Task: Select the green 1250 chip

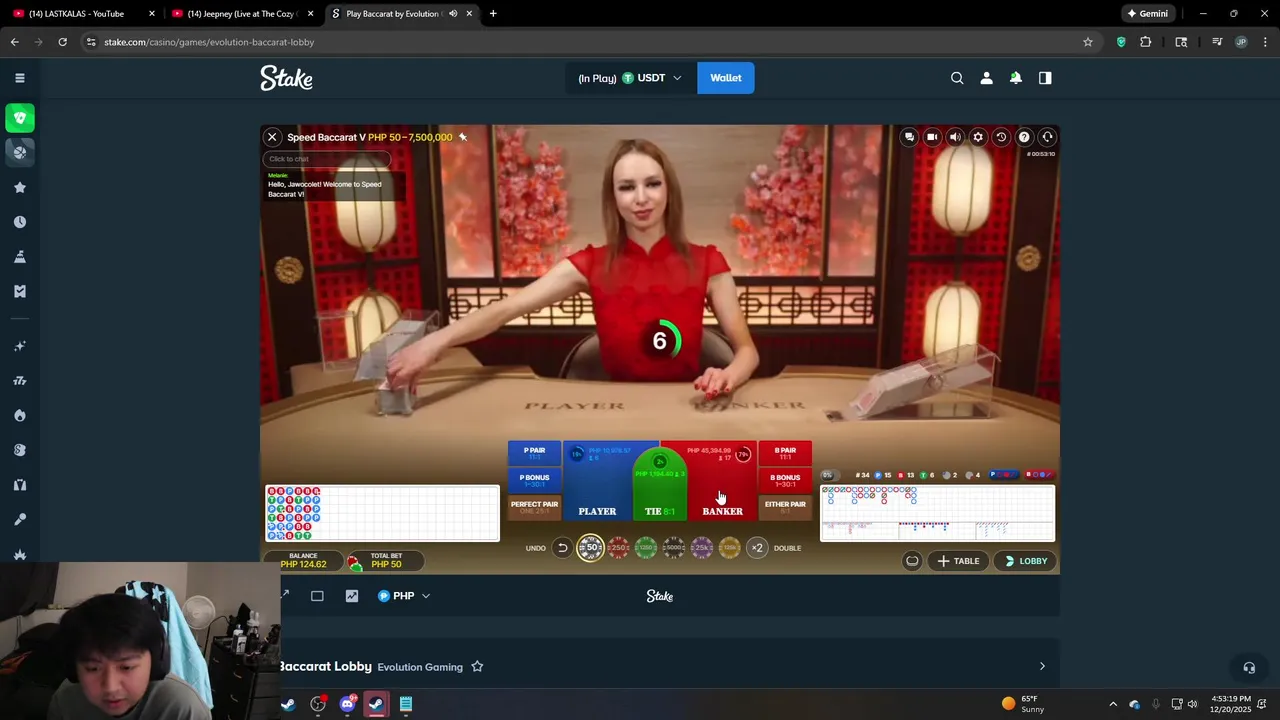Action: (x=646, y=548)
